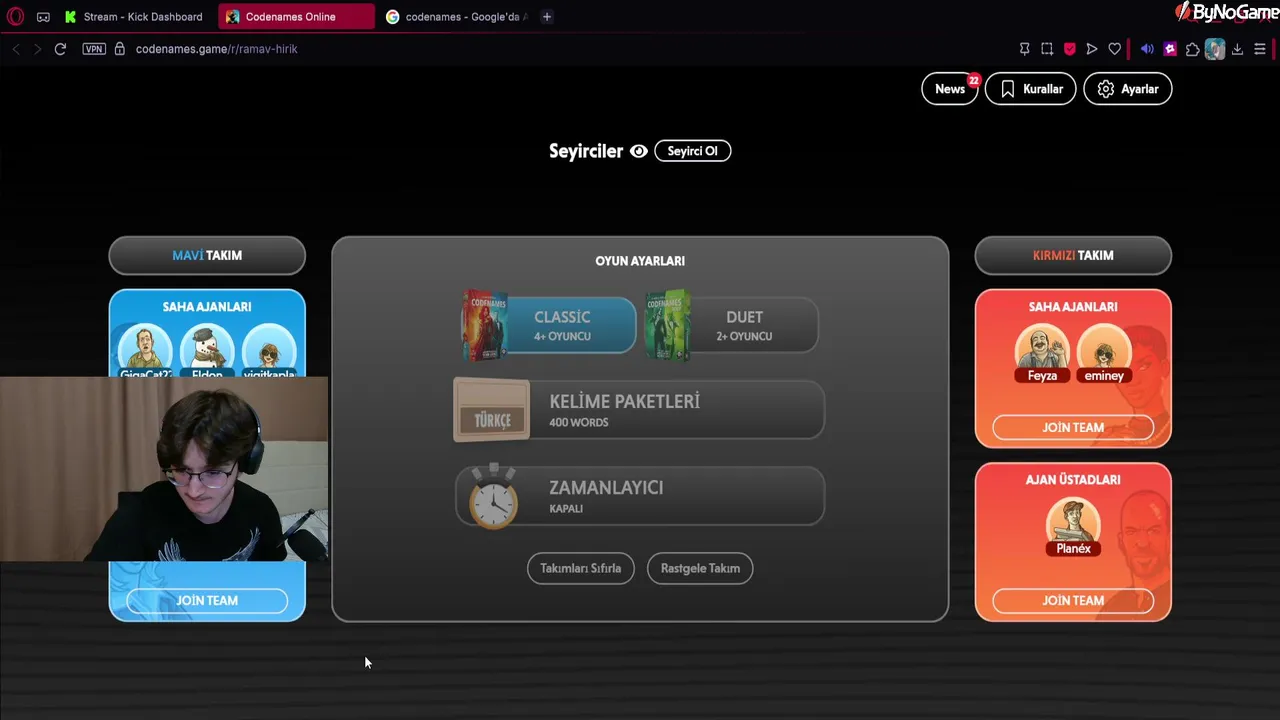The height and width of the screenshot is (720, 1280).
Task: Go back with the browser back arrow
Action: pyautogui.click(x=16, y=49)
